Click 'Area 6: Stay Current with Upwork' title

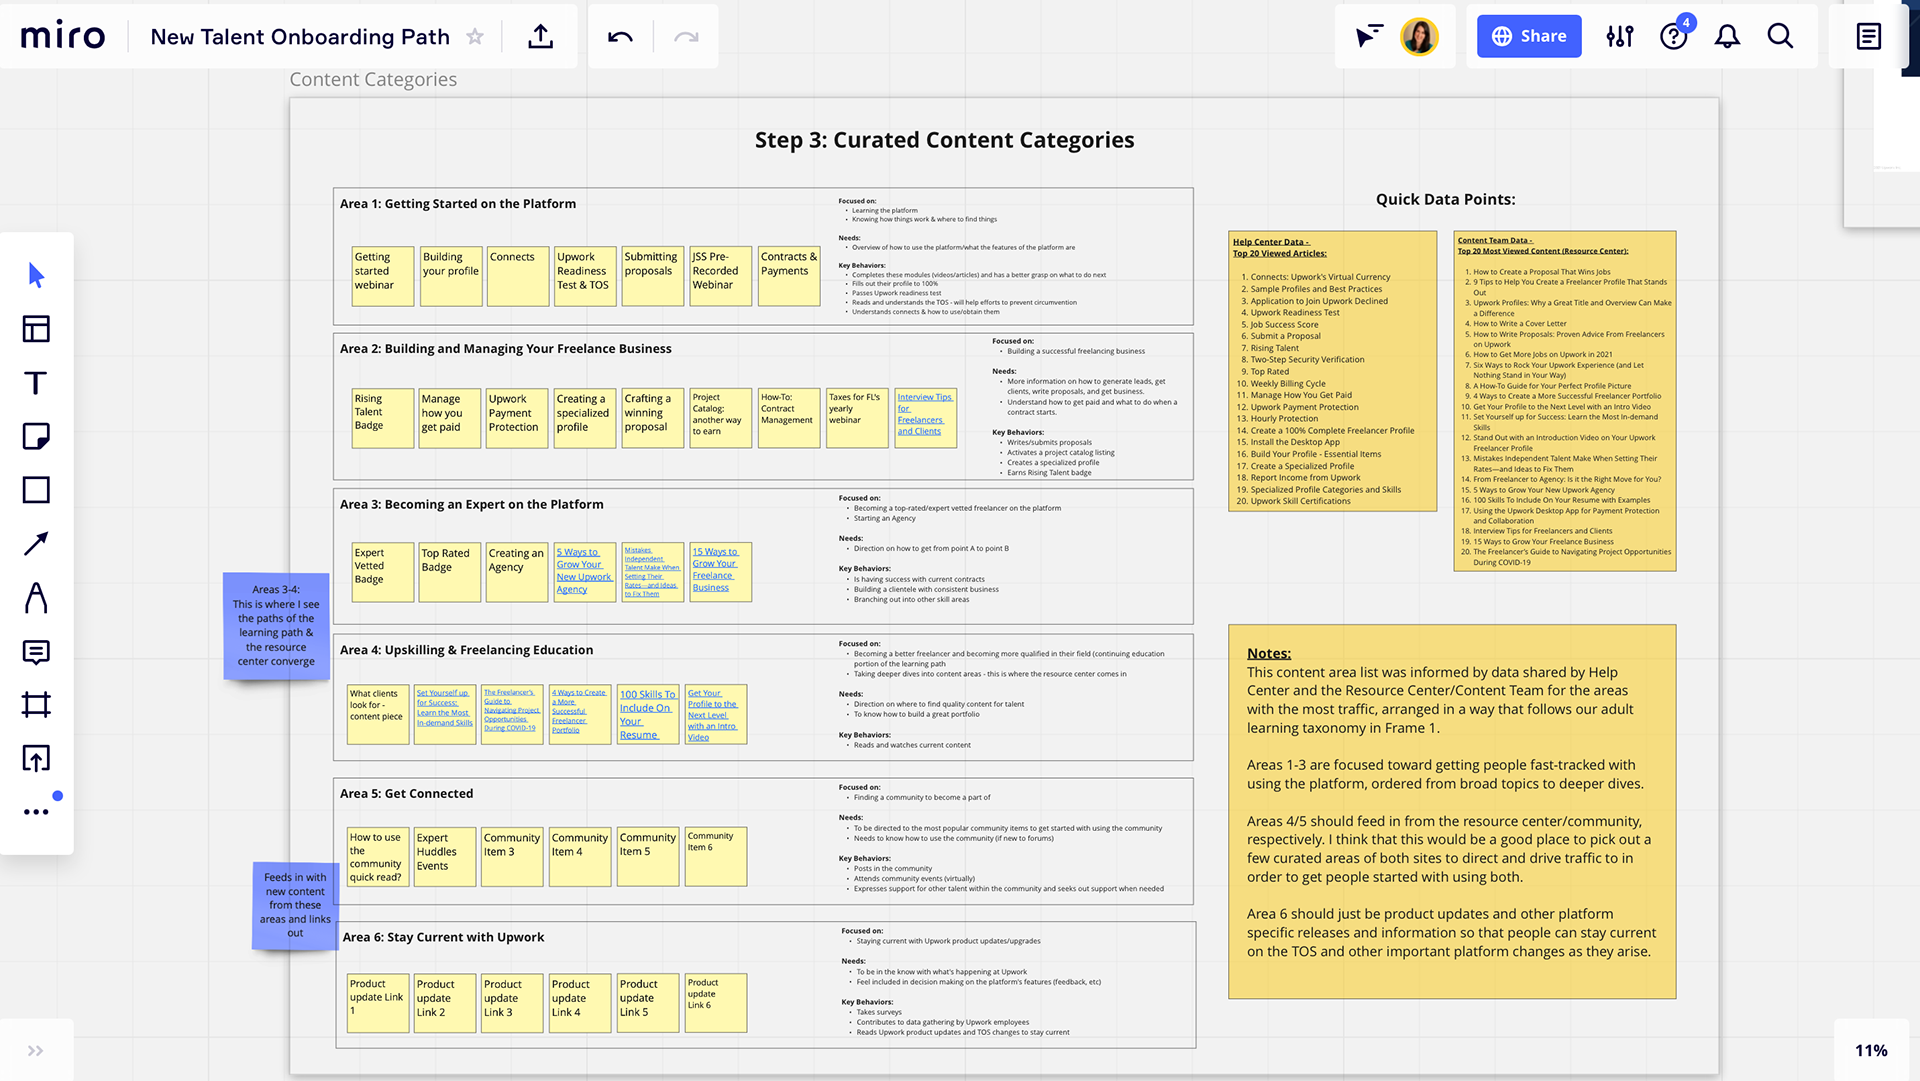(x=443, y=937)
